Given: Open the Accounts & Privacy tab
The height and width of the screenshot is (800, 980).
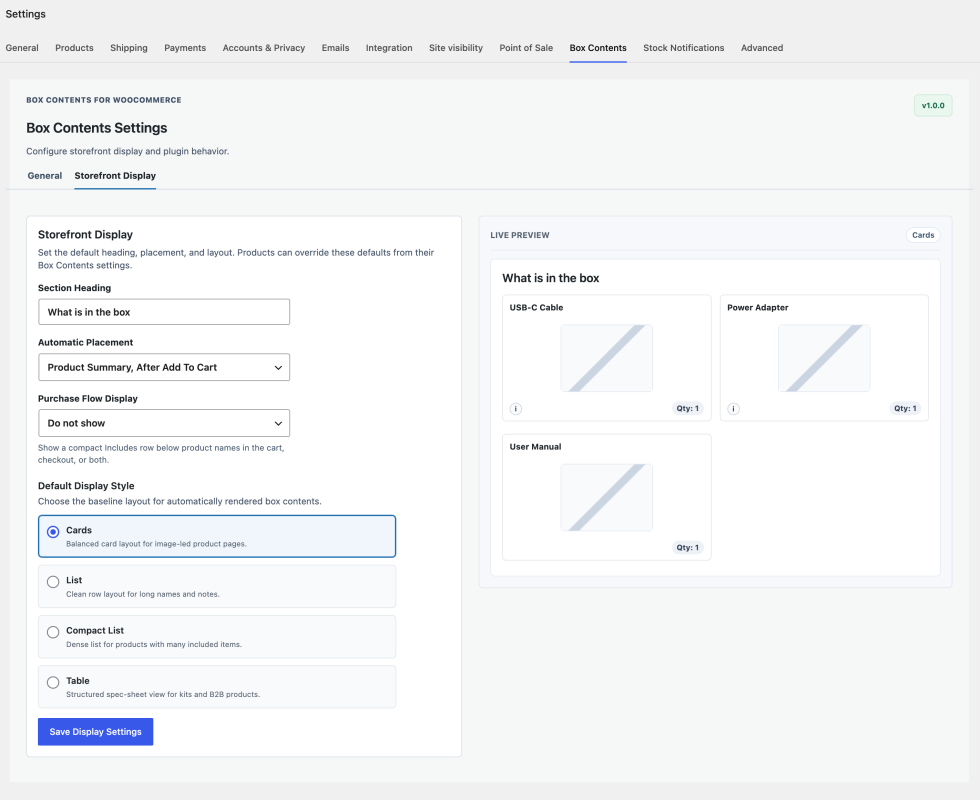Looking at the screenshot, I should pos(264,48).
